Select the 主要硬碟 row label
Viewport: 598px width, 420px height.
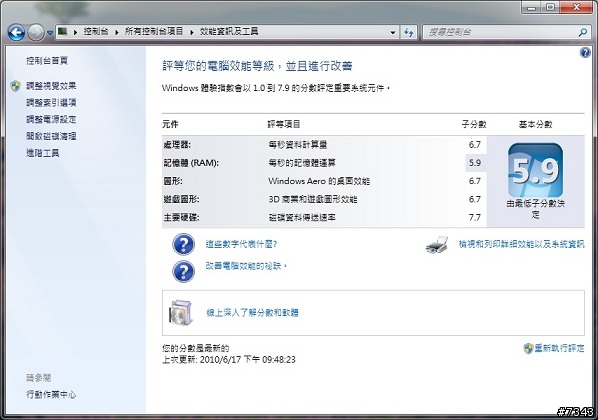click(x=181, y=217)
